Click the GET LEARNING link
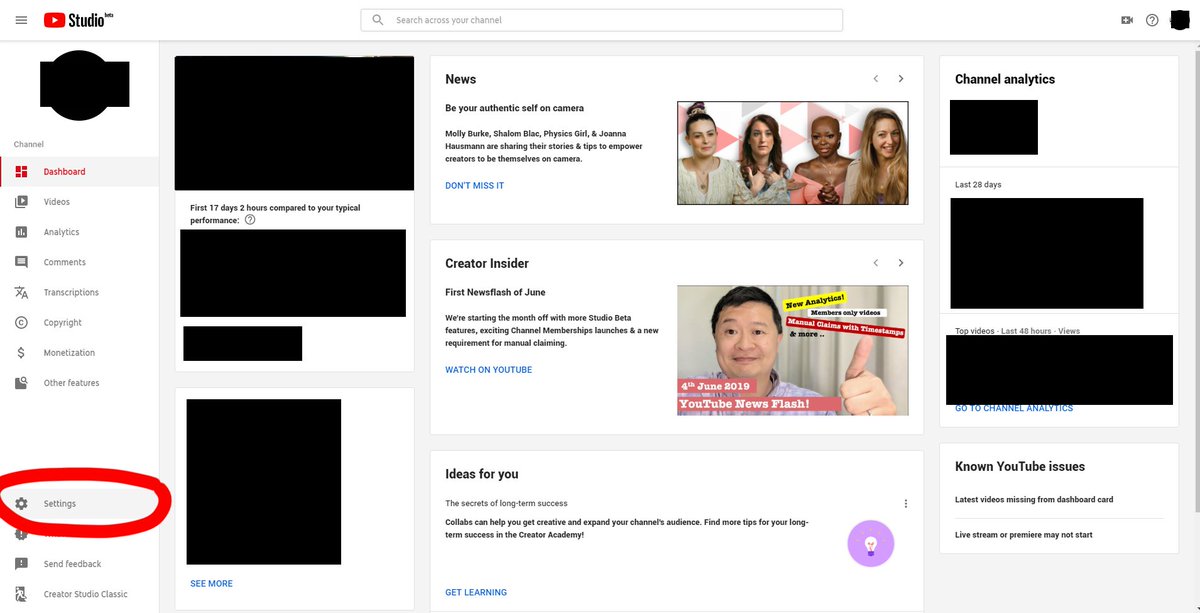1200x613 pixels. tap(476, 592)
